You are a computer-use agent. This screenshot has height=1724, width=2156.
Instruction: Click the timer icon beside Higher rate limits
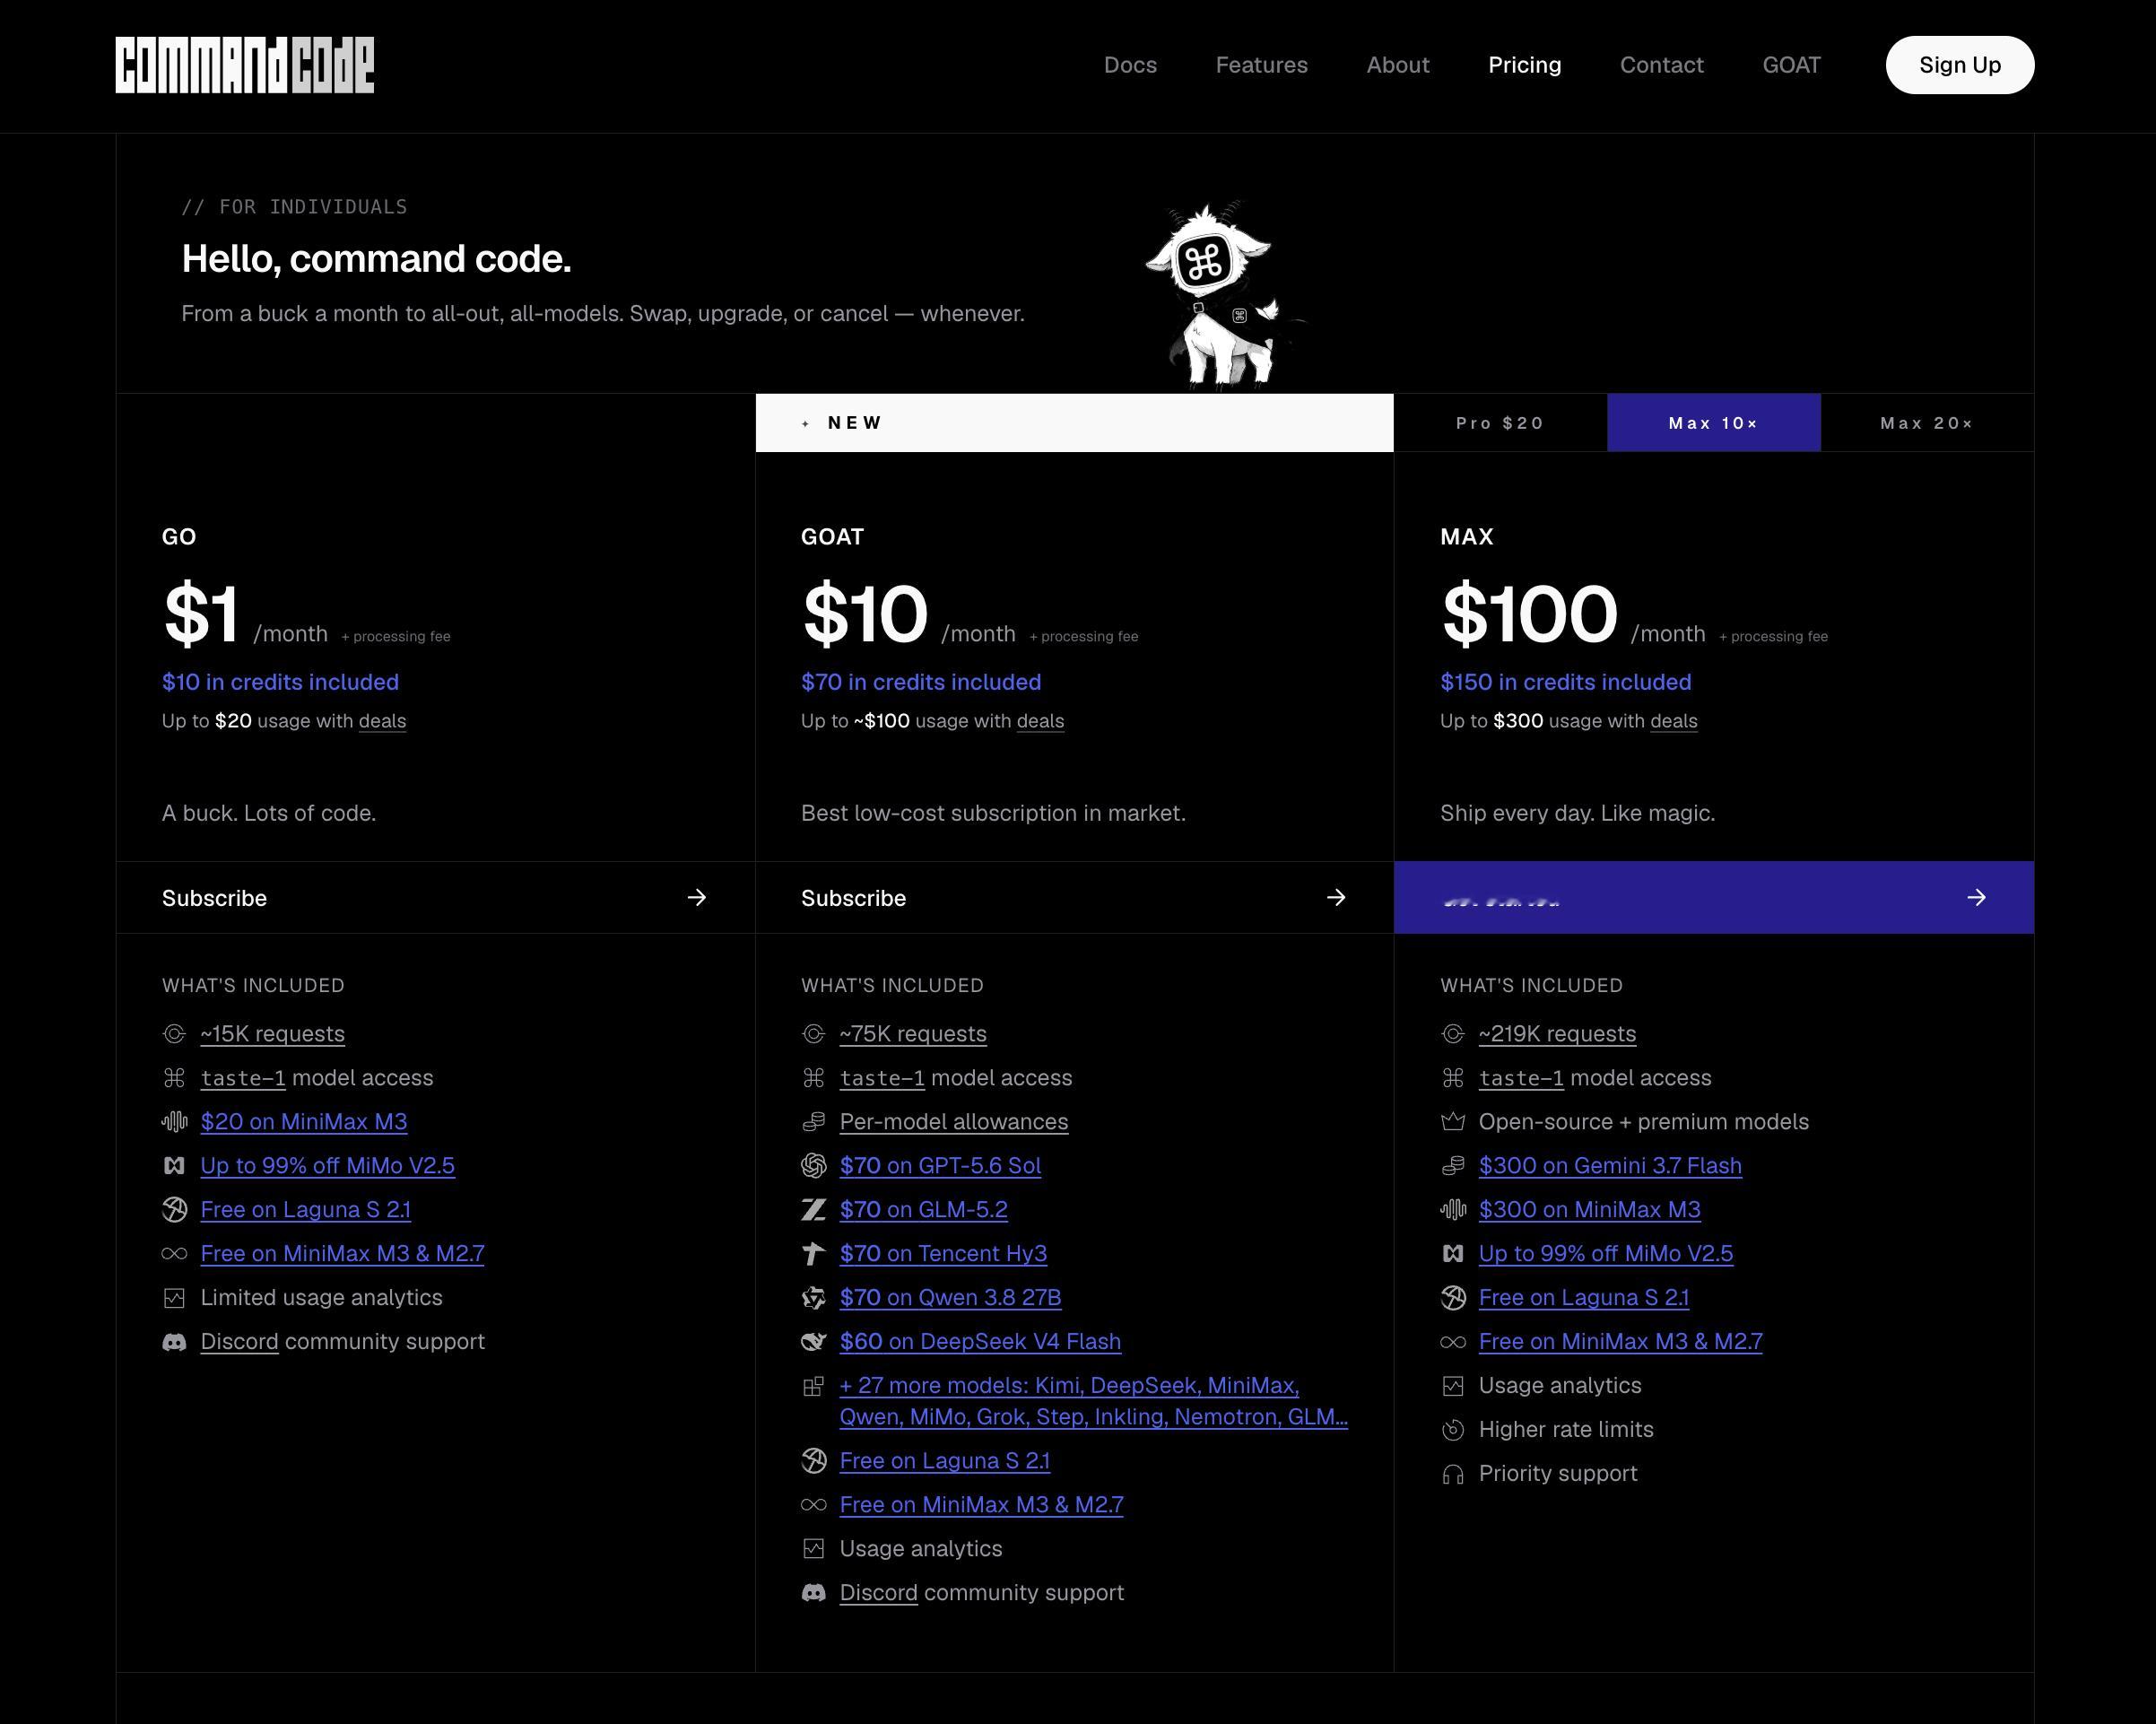[1453, 1430]
